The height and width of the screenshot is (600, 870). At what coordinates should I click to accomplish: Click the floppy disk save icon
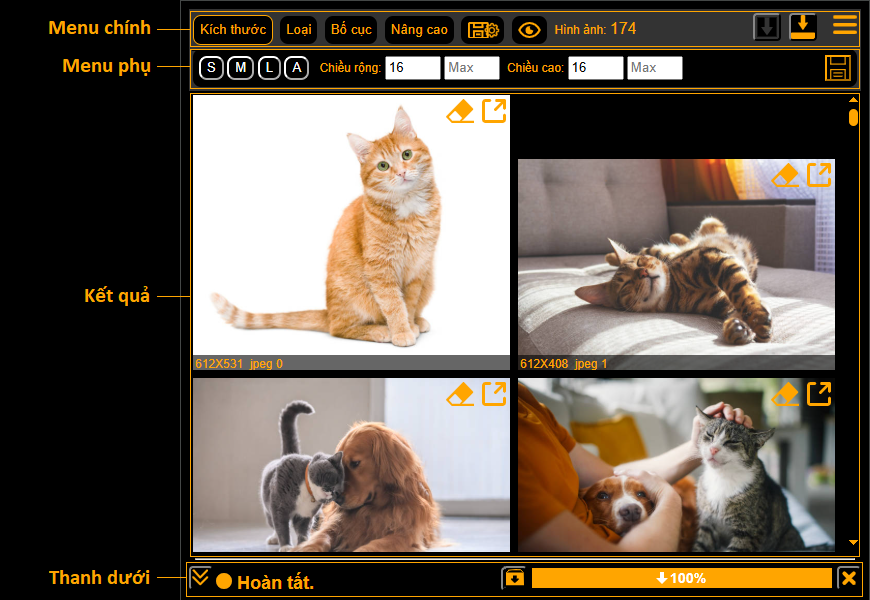tap(838, 68)
